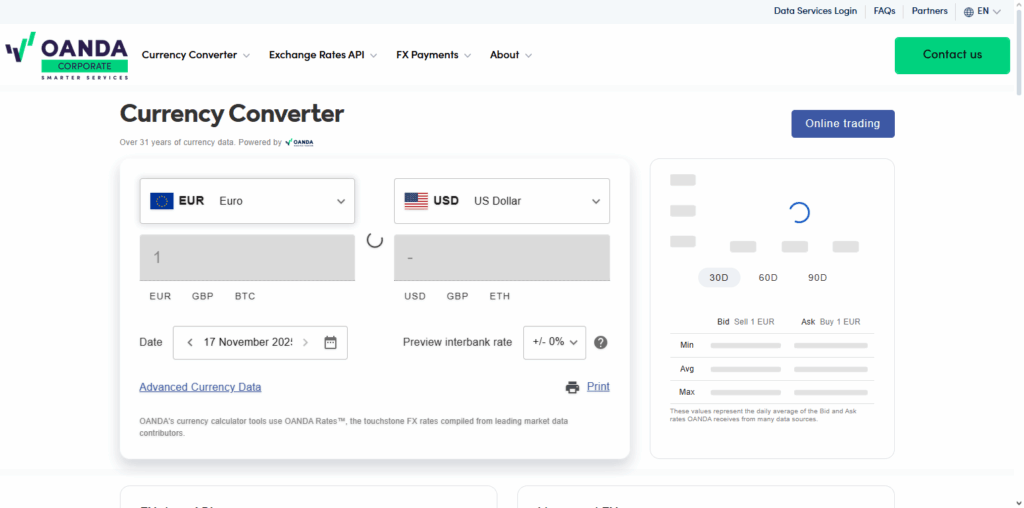Open the calendar date picker icon
This screenshot has height=508, width=1024.
(331, 342)
